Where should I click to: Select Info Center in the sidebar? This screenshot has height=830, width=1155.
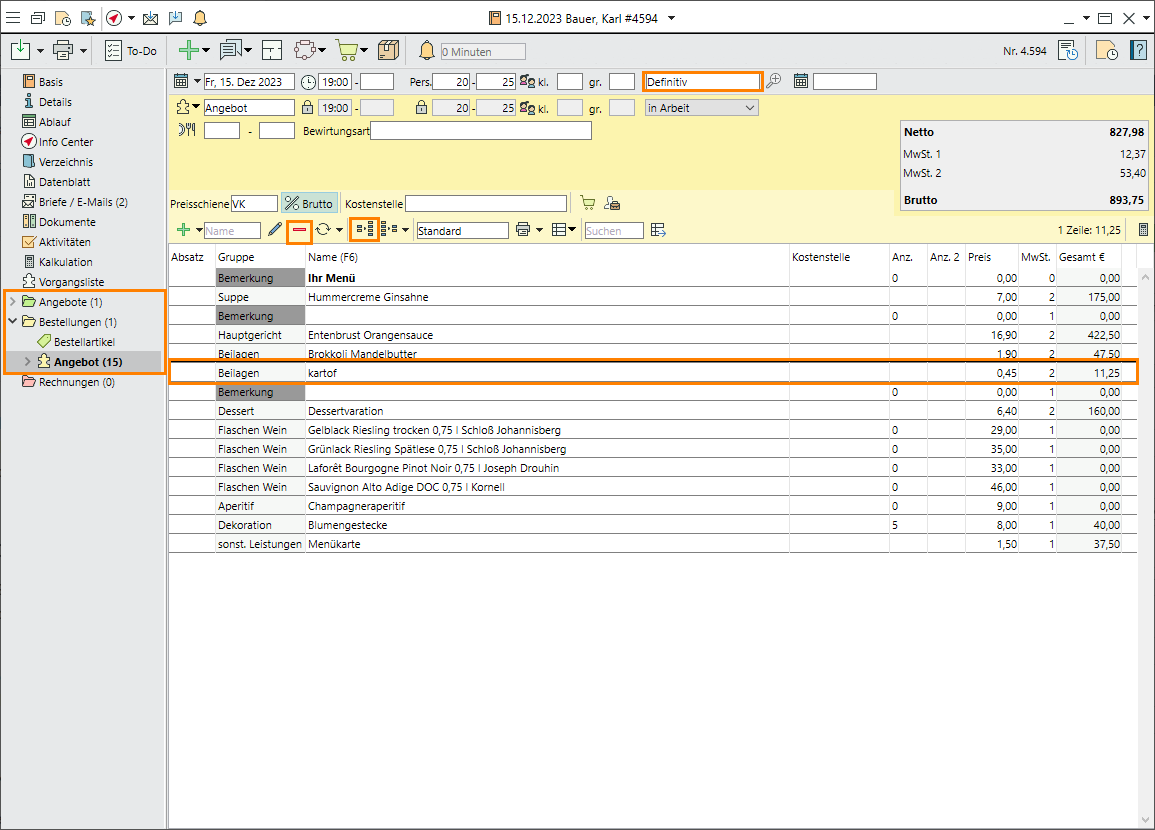[66, 142]
